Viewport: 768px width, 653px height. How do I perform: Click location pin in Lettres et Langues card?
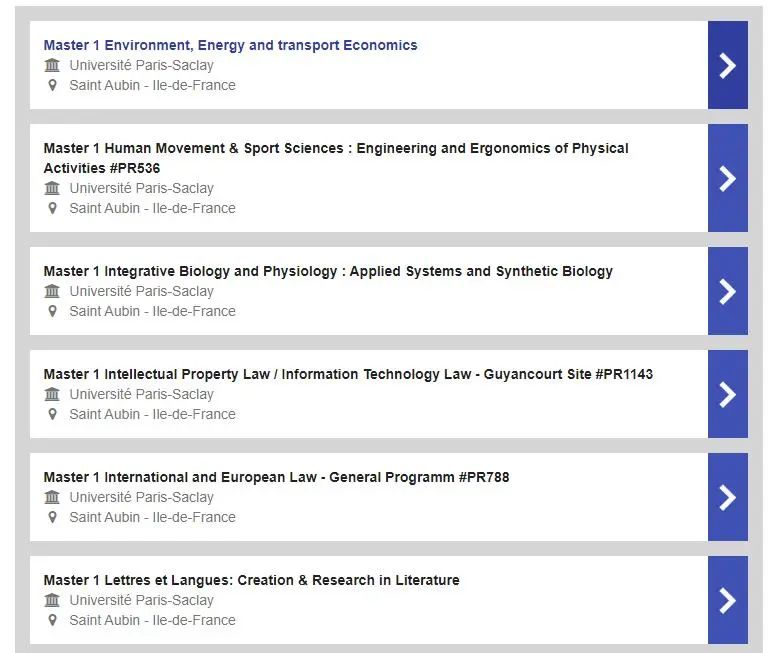point(52,620)
